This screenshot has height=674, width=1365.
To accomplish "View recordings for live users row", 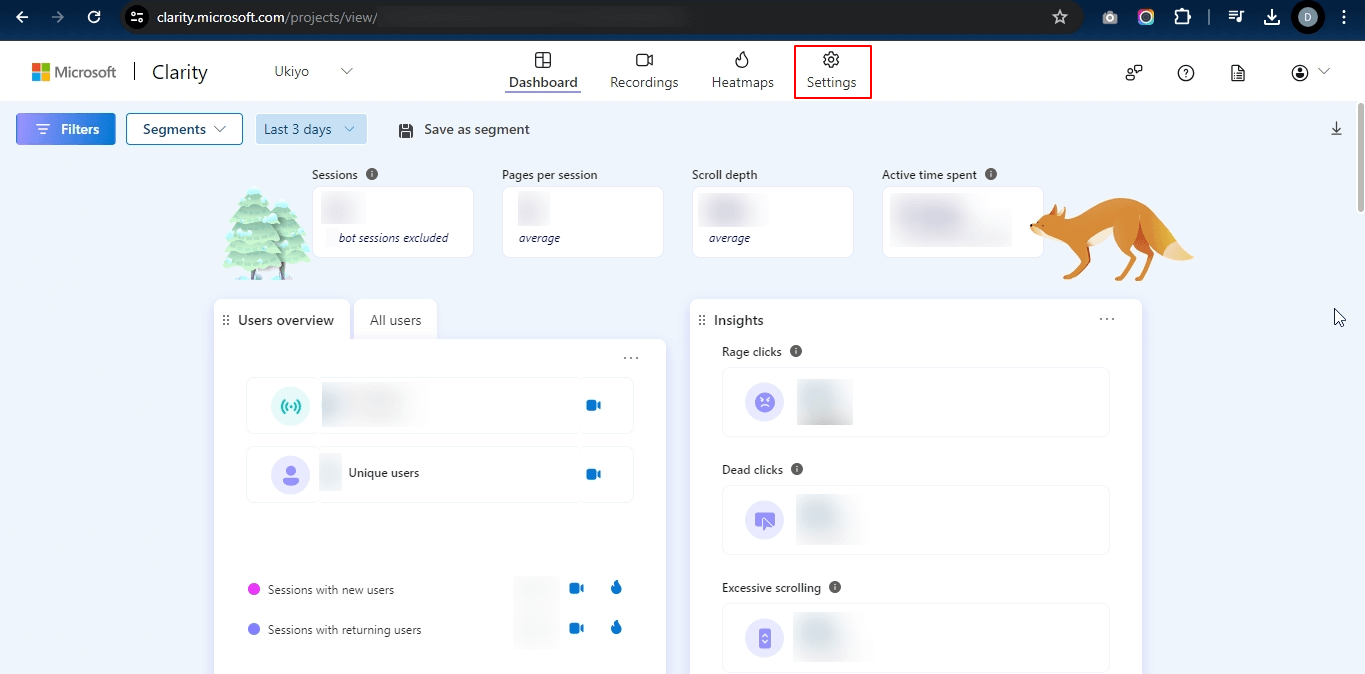I will [x=593, y=405].
